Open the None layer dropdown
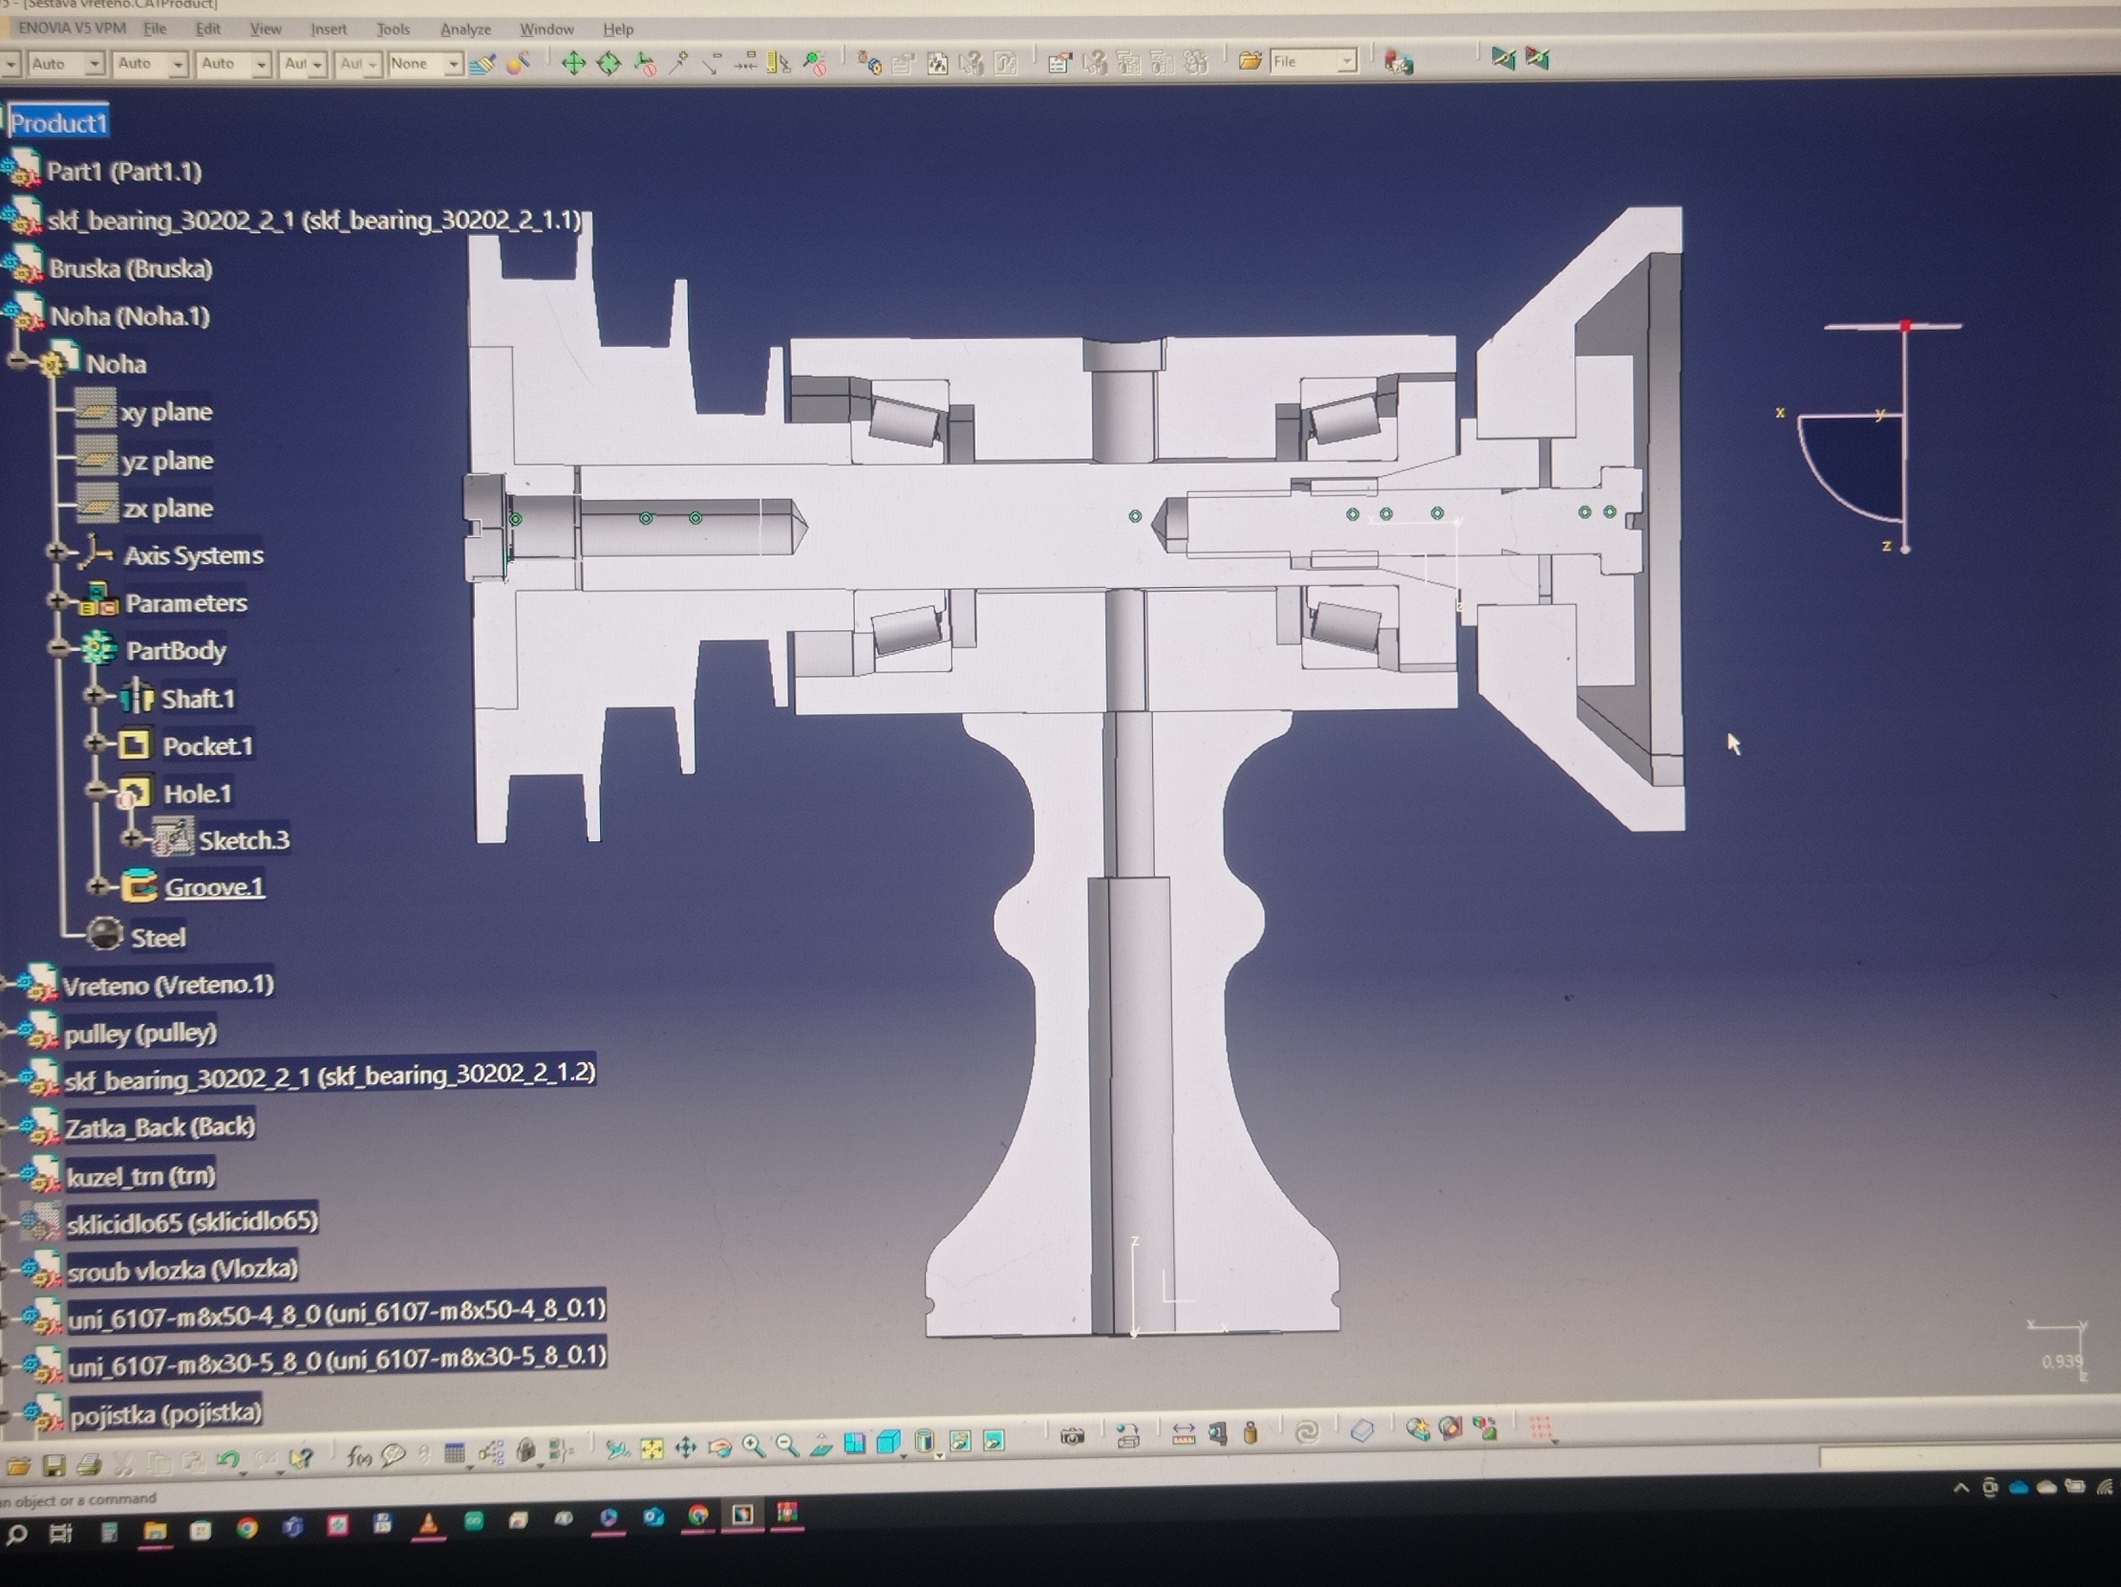 coord(453,64)
